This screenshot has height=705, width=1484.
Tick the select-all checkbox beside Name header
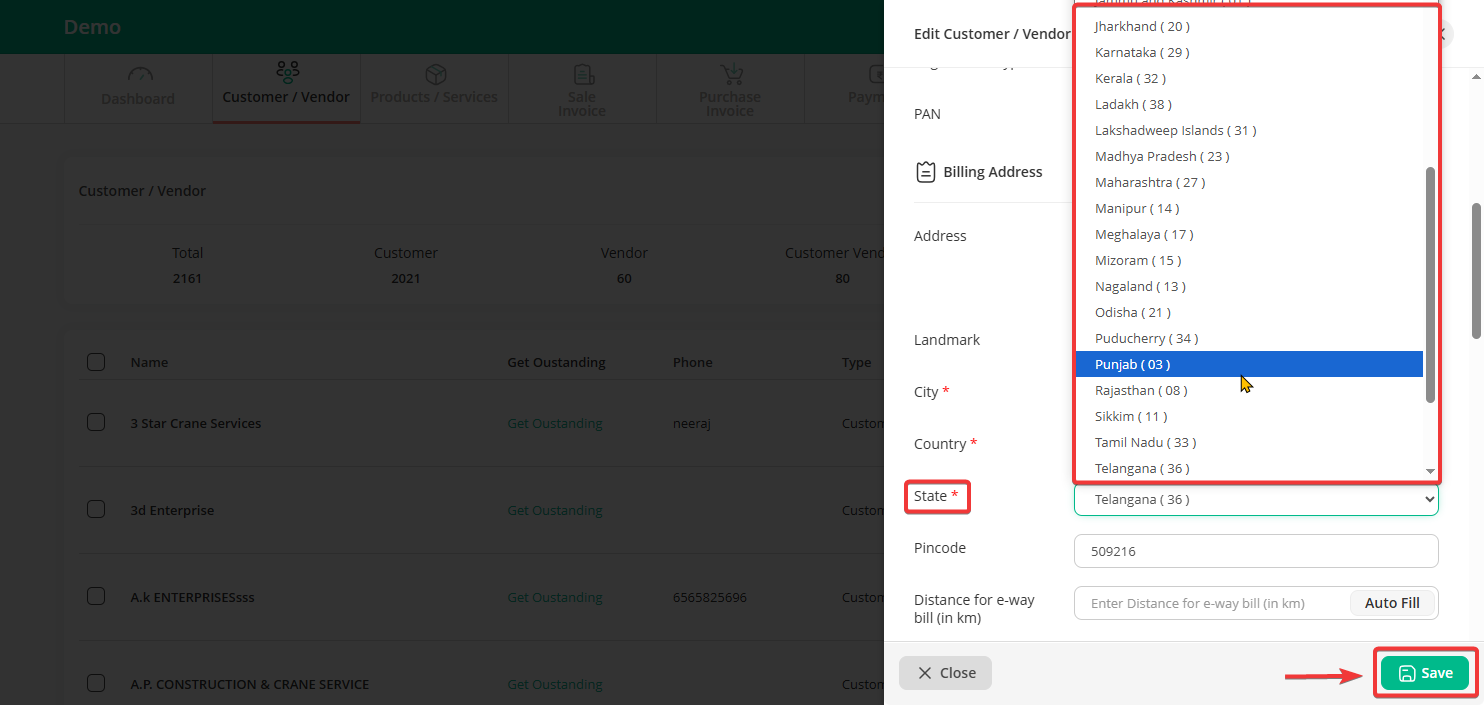(x=96, y=362)
